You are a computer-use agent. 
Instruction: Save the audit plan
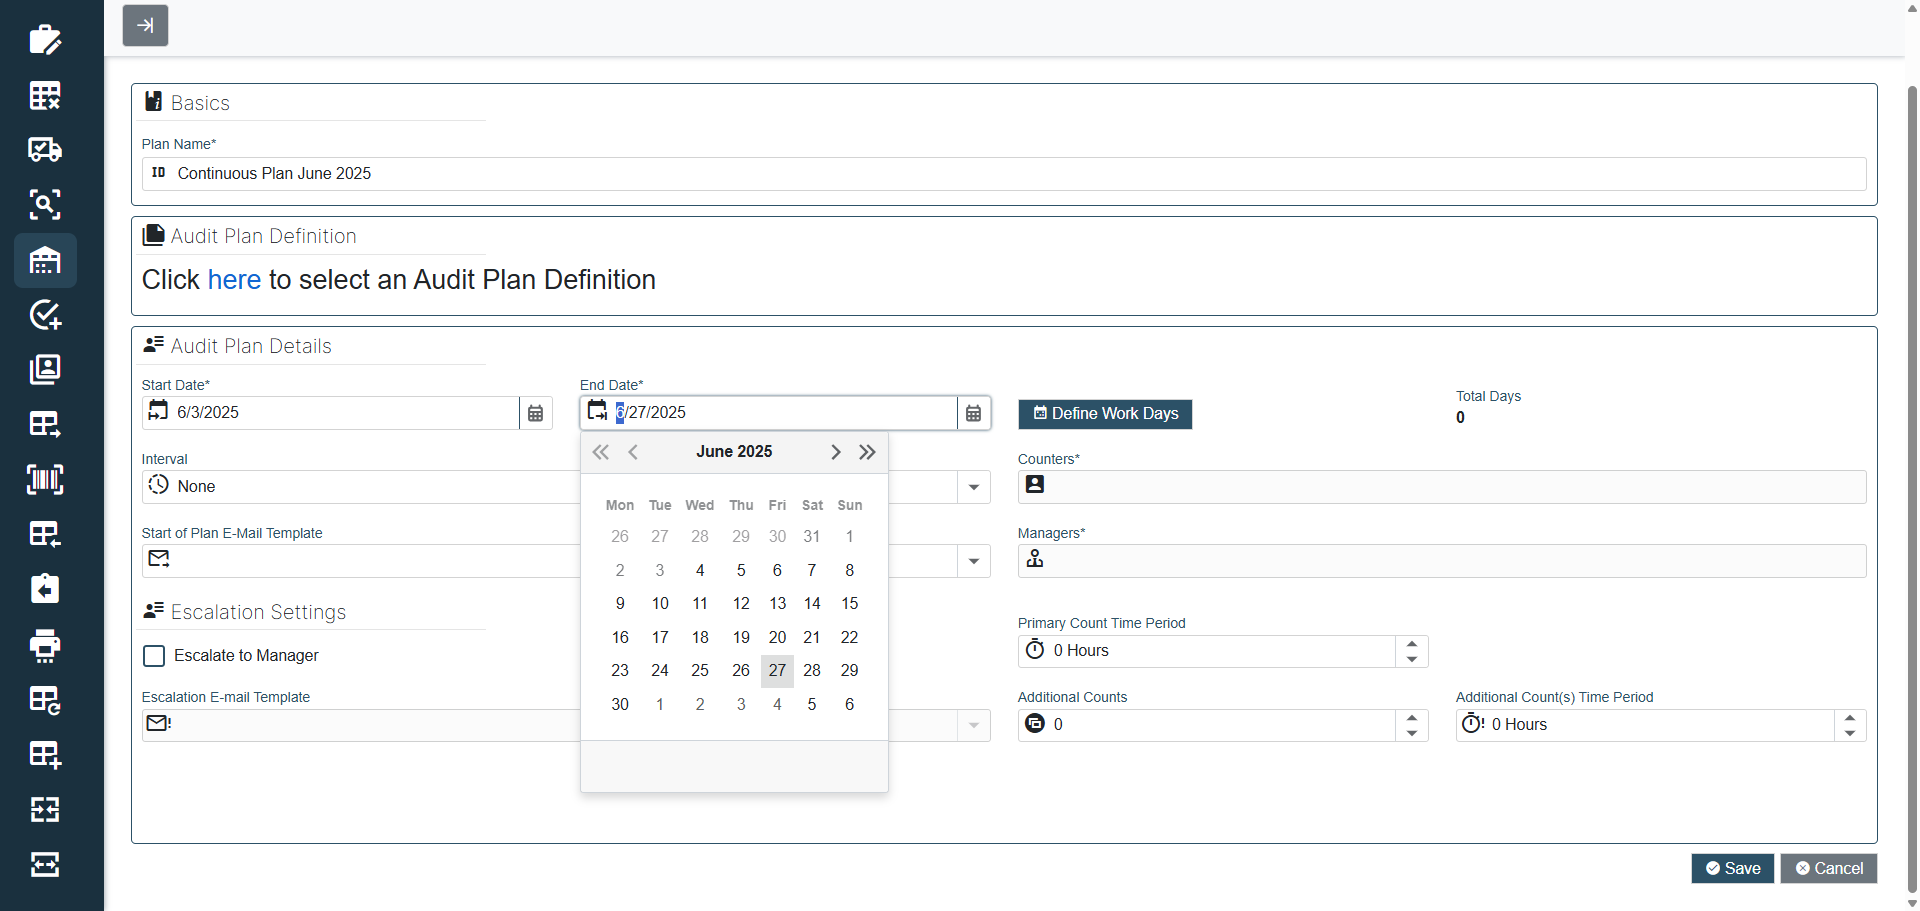pyautogui.click(x=1732, y=868)
